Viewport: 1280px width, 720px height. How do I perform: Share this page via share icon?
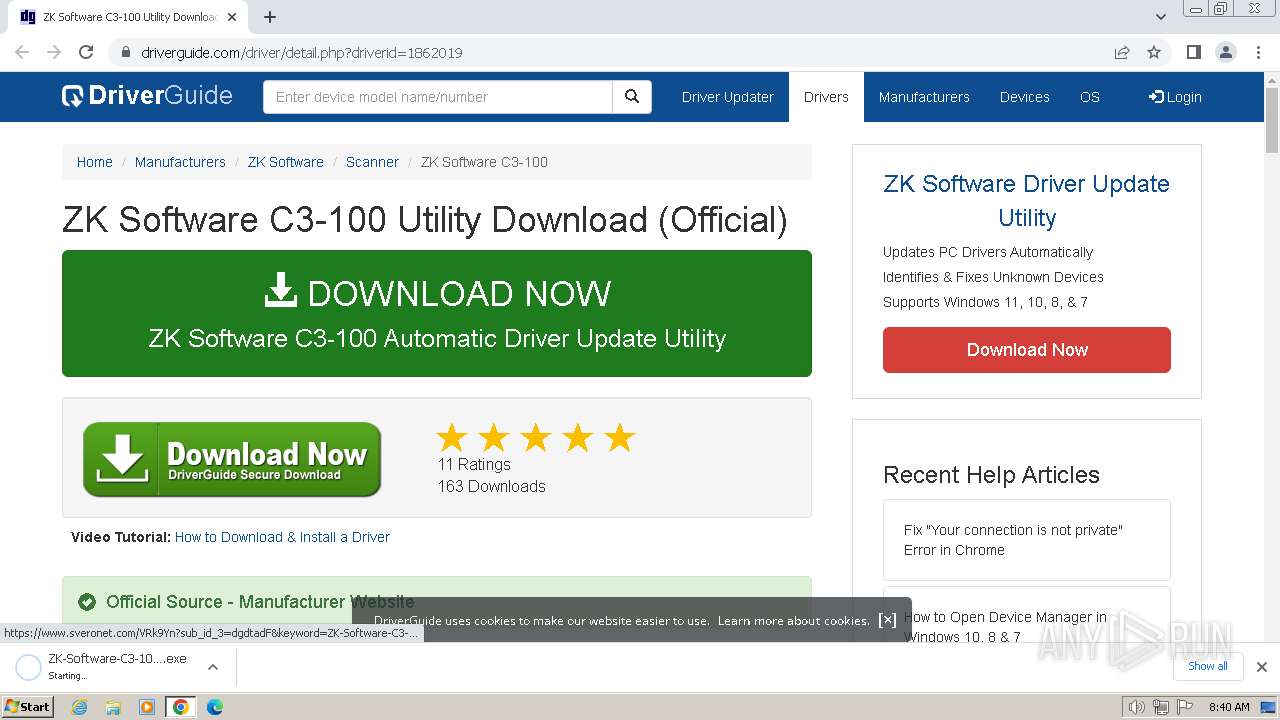click(1122, 52)
